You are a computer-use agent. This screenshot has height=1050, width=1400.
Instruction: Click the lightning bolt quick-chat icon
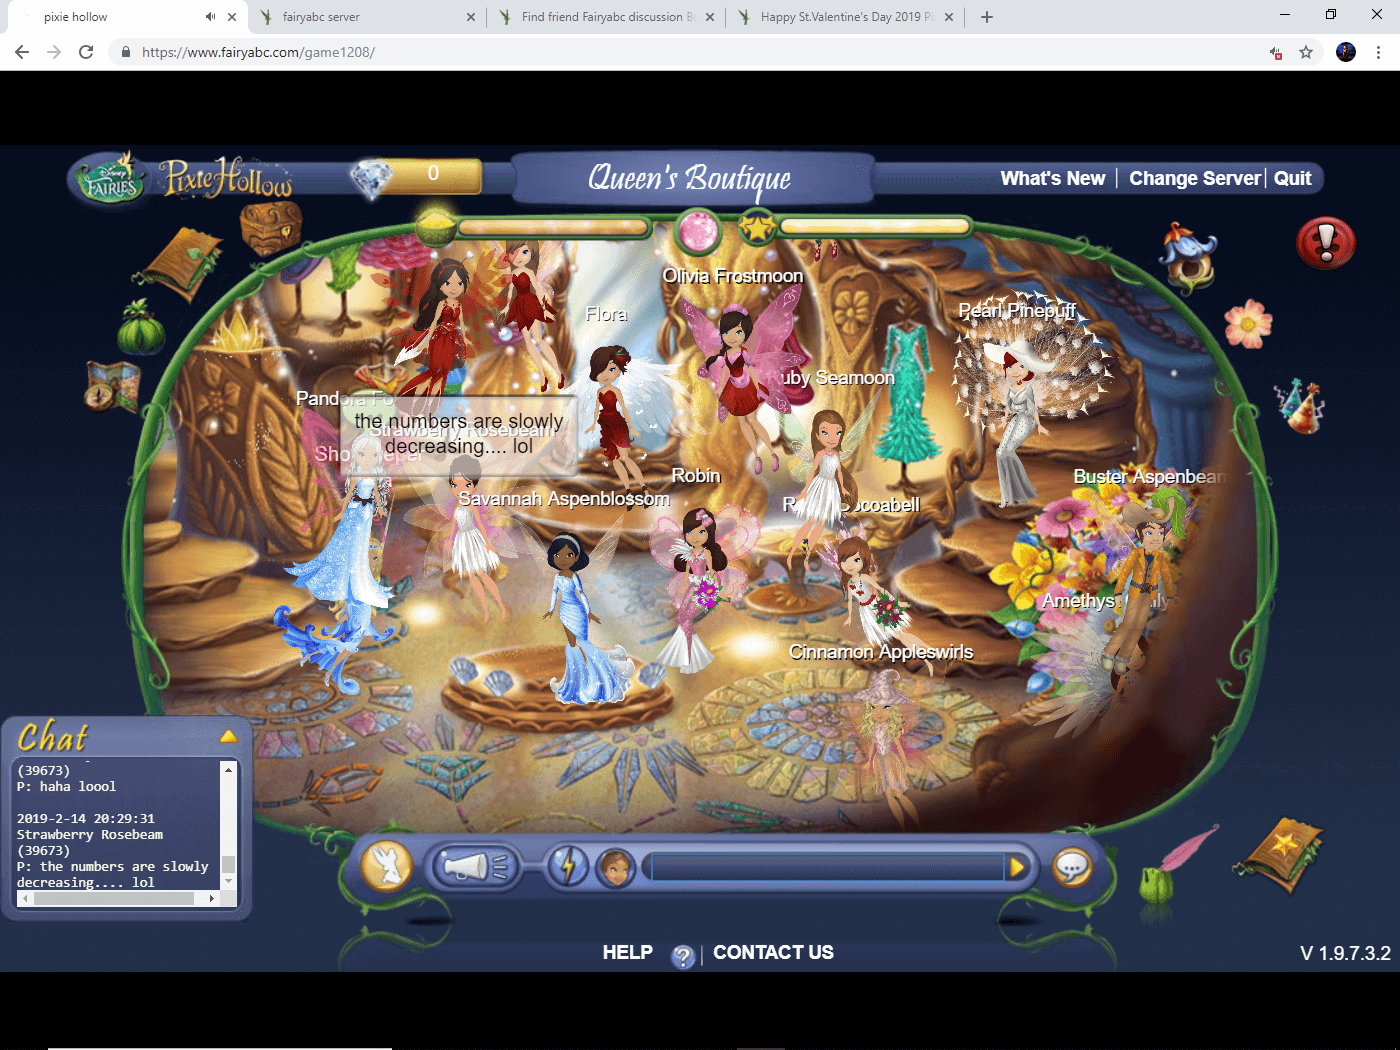(x=568, y=866)
